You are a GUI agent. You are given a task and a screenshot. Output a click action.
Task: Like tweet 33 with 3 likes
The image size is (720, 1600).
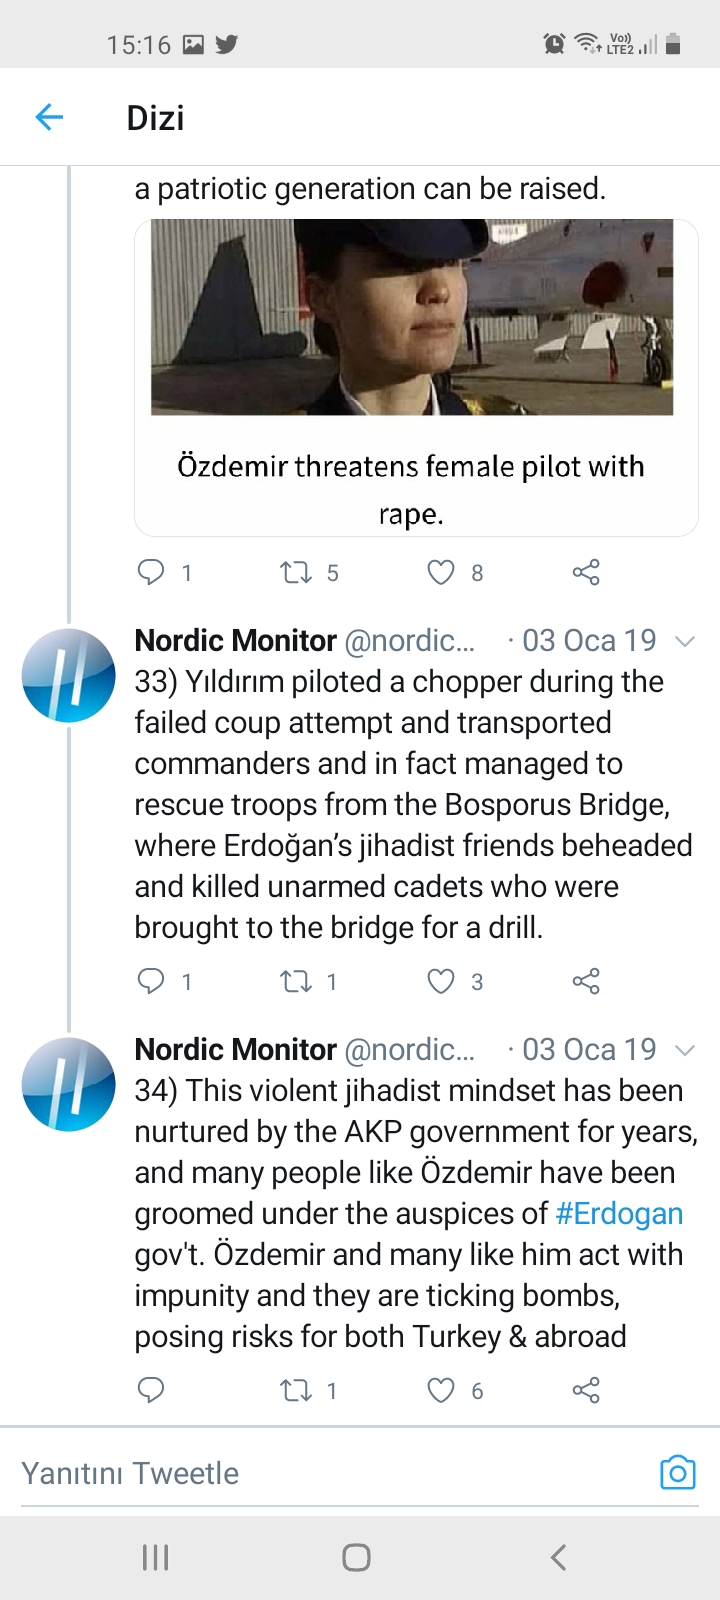(441, 981)
